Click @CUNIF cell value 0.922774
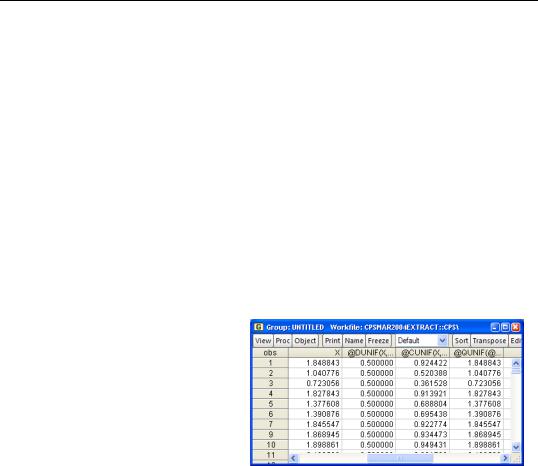This screenshot has height=466, width=538. (x=422, y=424)
